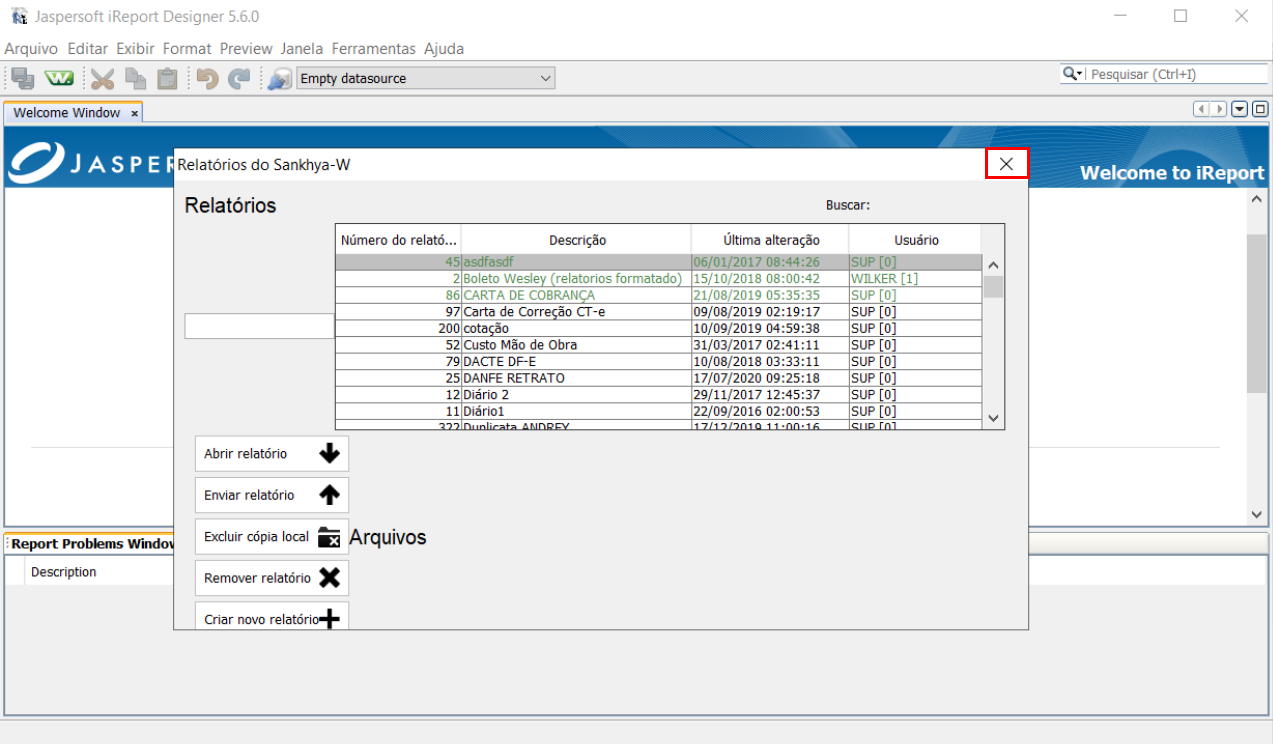Open the Arquivo menu
This screenshot has width=1273, height=744.
click(x=31, y=48)
